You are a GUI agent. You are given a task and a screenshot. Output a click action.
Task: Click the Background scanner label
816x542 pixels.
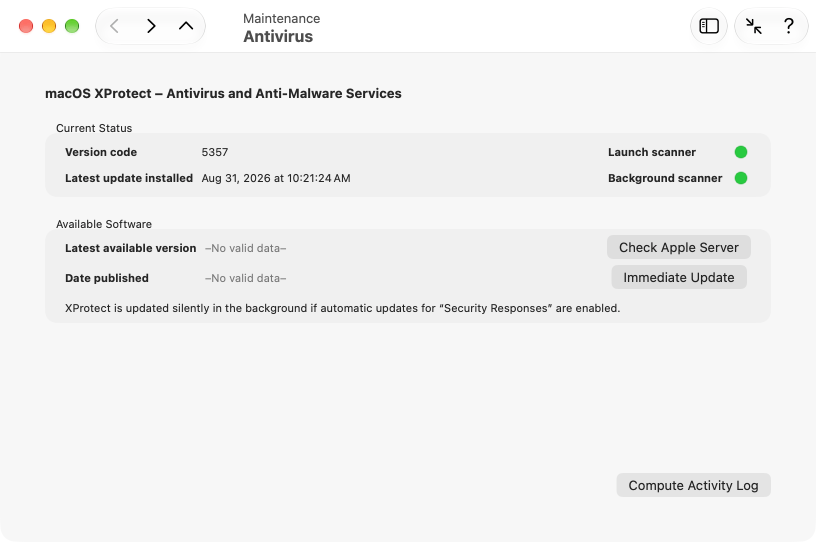coord(665,178)
